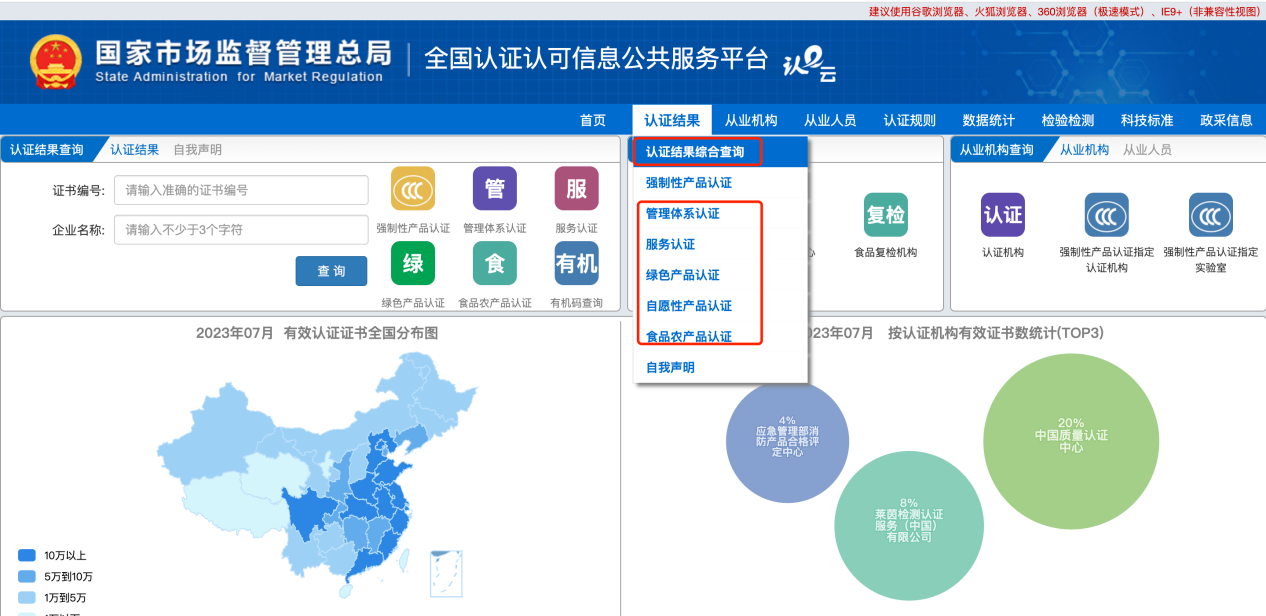The height and width of the screenshot is (616, 1266).
Task: Toggle the 10万以上 map legend item
Action: click(27, 555)
